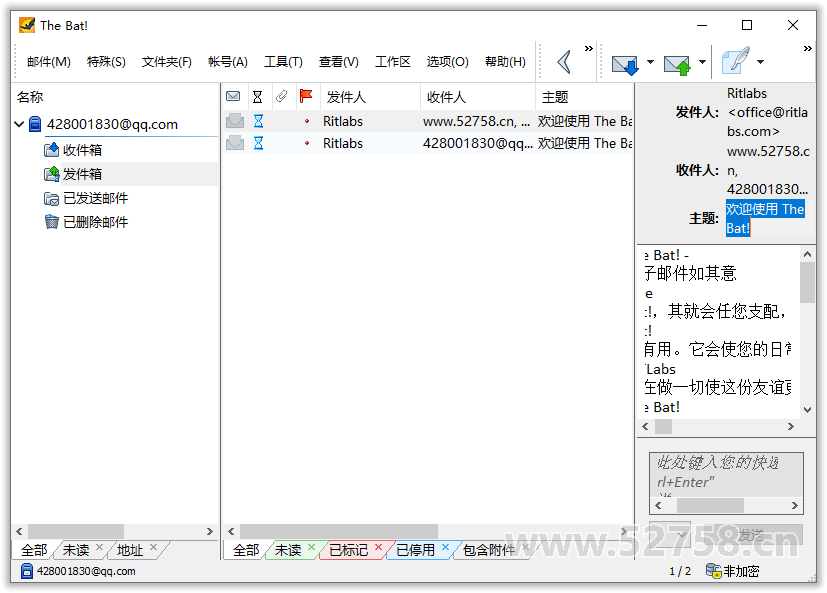This screenshot has width=827, height=593.
Task: Click message list horizontal scrollbar thumb
Action: [x=339, y=531]
